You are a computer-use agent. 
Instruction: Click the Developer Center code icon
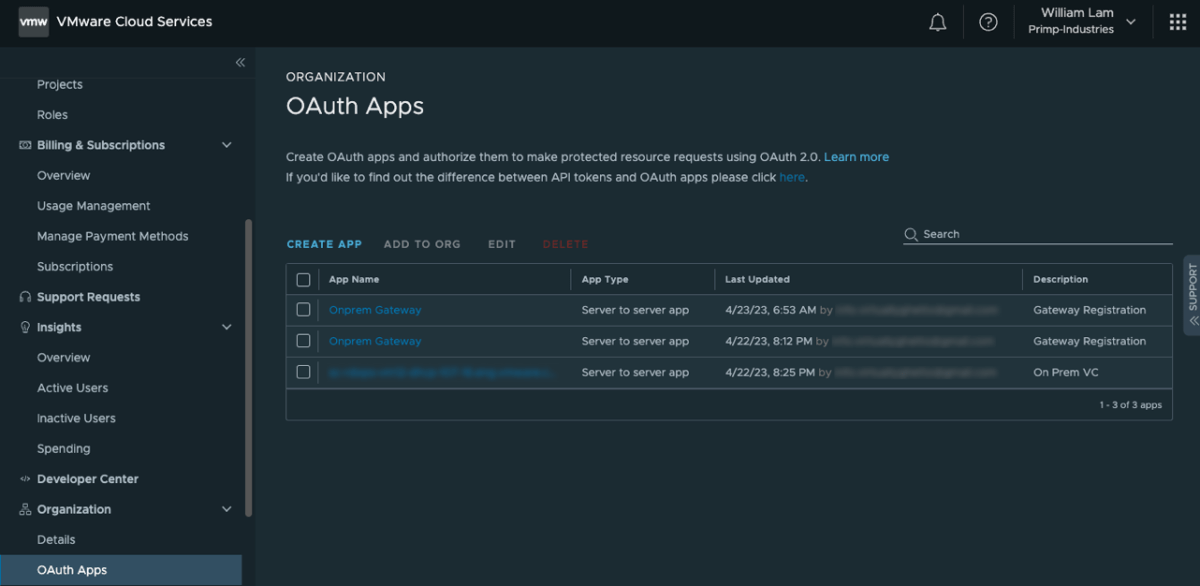[26, 479]
